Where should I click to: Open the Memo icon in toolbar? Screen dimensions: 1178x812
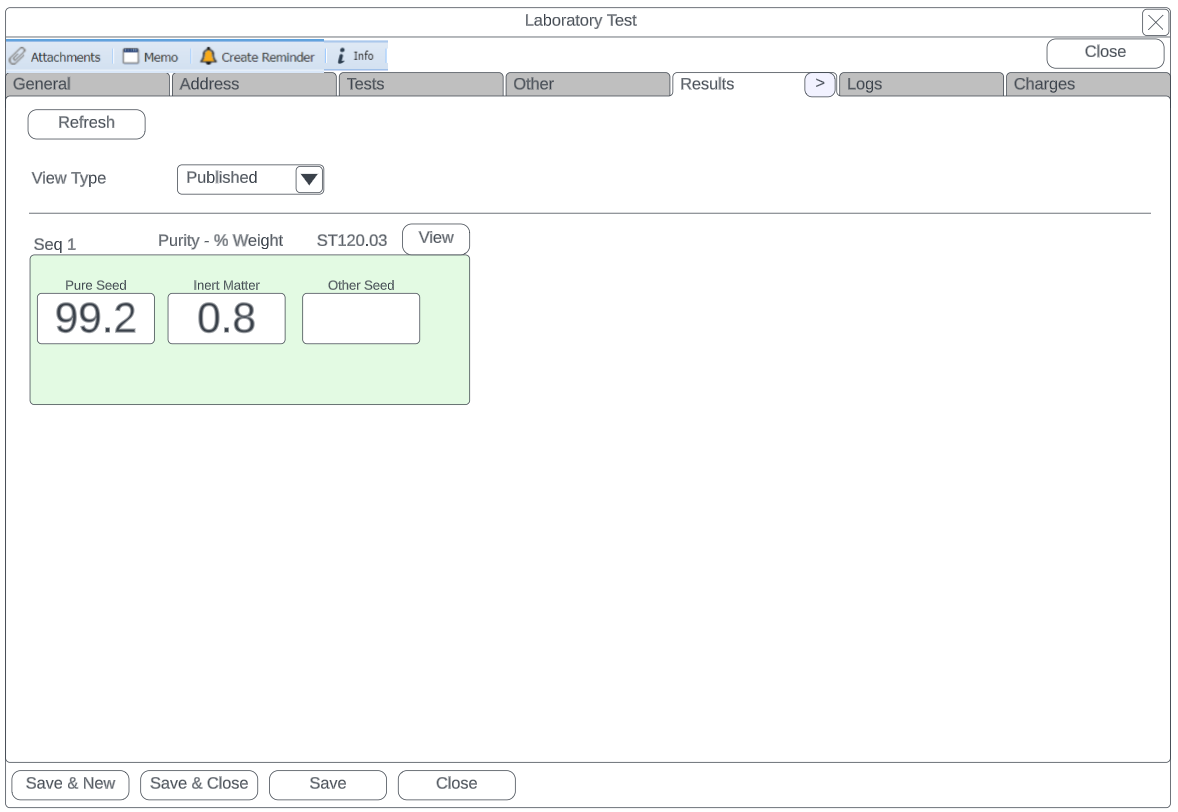tap(131, 57)
